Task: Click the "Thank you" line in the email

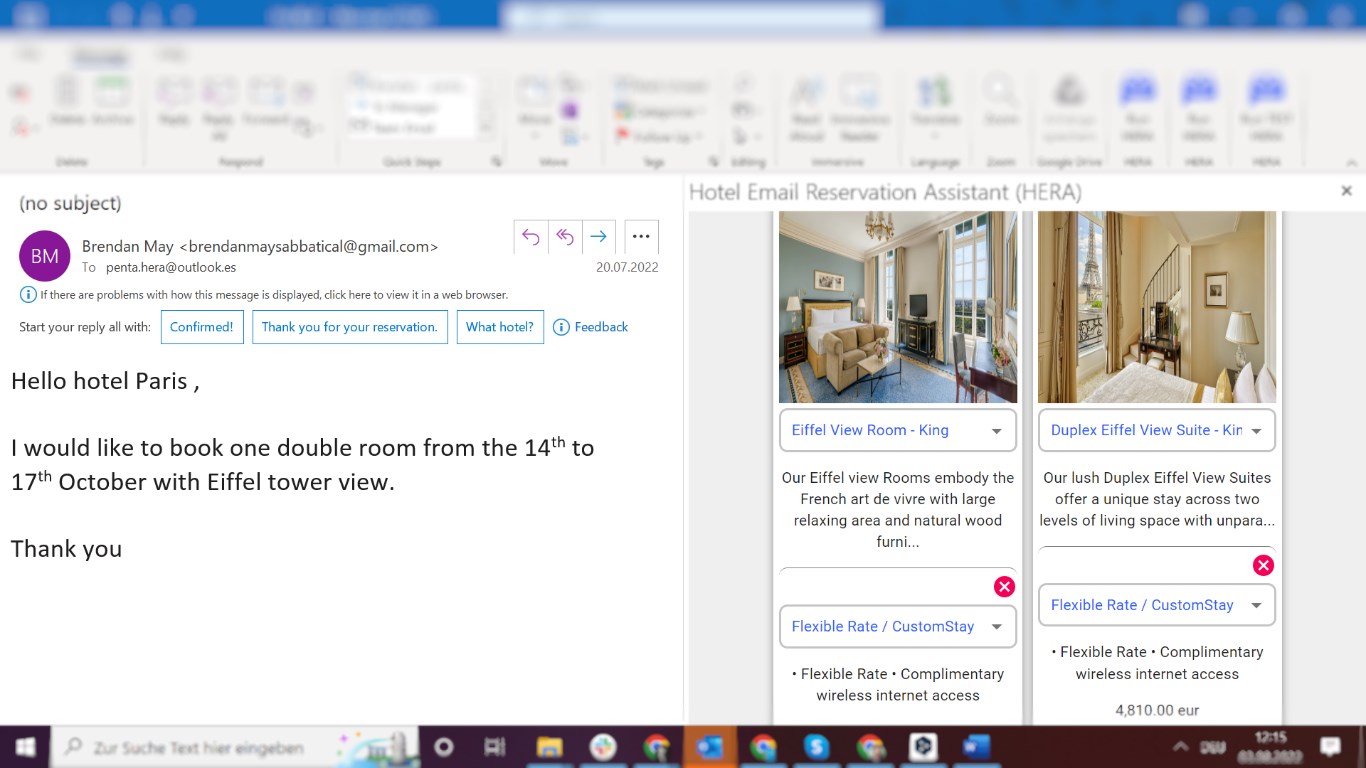Action: pyautogui.click(x=66, y=549)
